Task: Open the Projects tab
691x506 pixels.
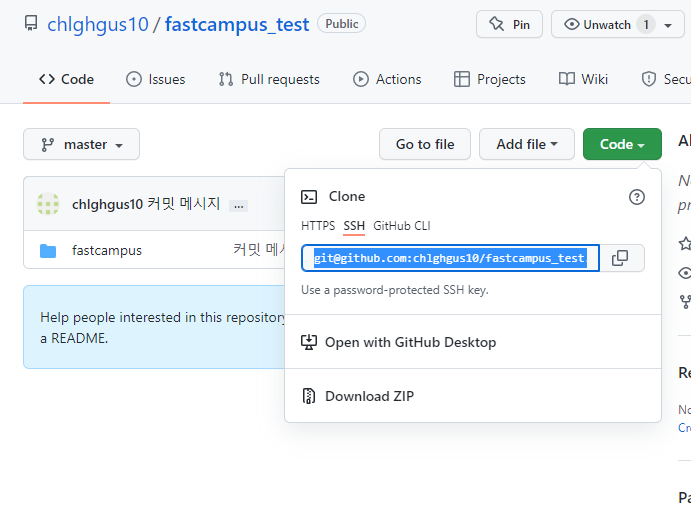Action: pyautogui.click(x=490, y=79)
